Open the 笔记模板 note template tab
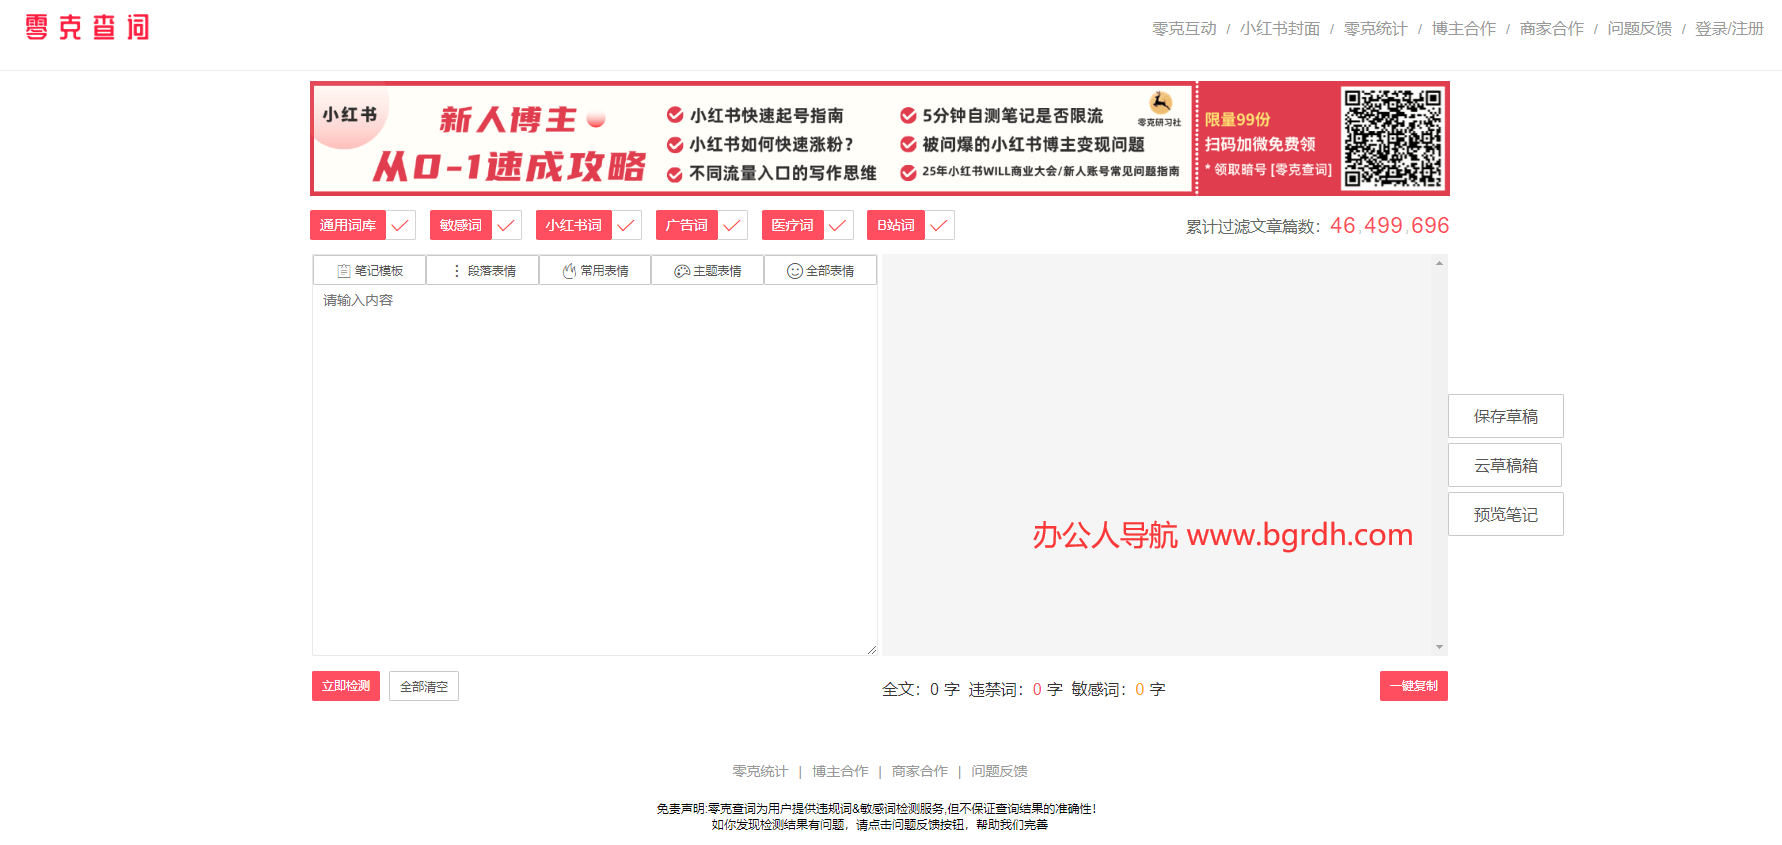Viewport: 1782px width, 845px height. point(369,271)
